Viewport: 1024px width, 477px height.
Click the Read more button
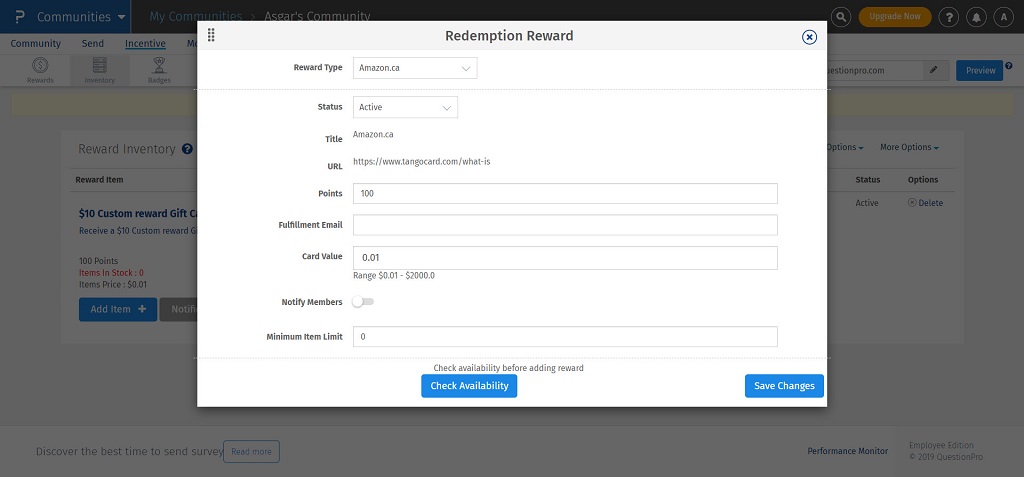tap(251, 452)
